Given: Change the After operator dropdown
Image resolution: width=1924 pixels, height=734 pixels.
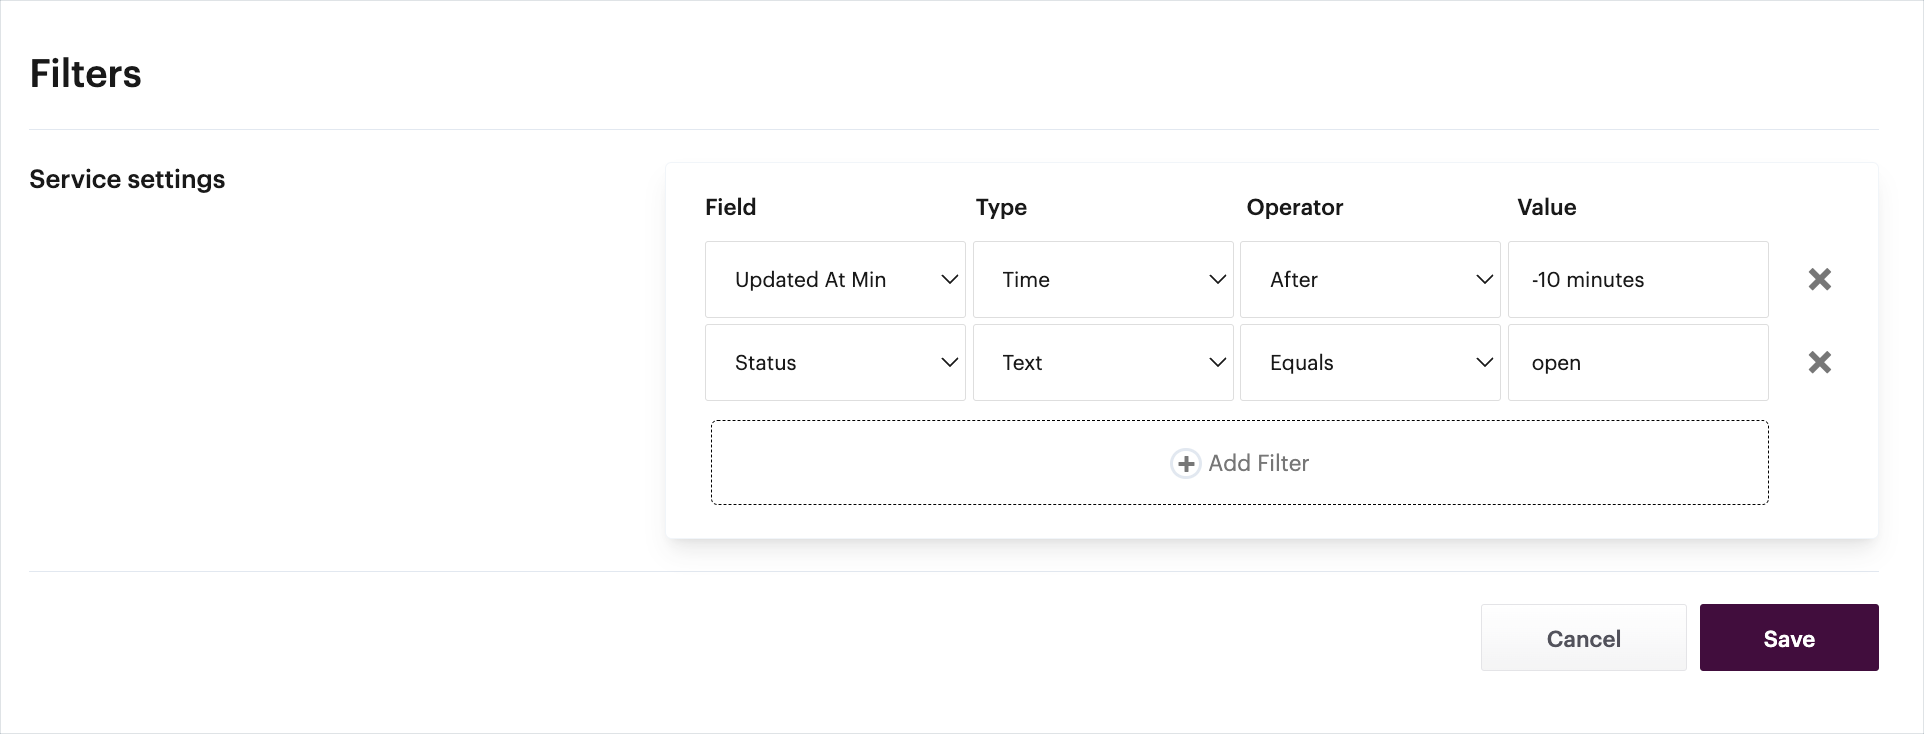Looking at the screenshot, I should (x=1369, y=280).
